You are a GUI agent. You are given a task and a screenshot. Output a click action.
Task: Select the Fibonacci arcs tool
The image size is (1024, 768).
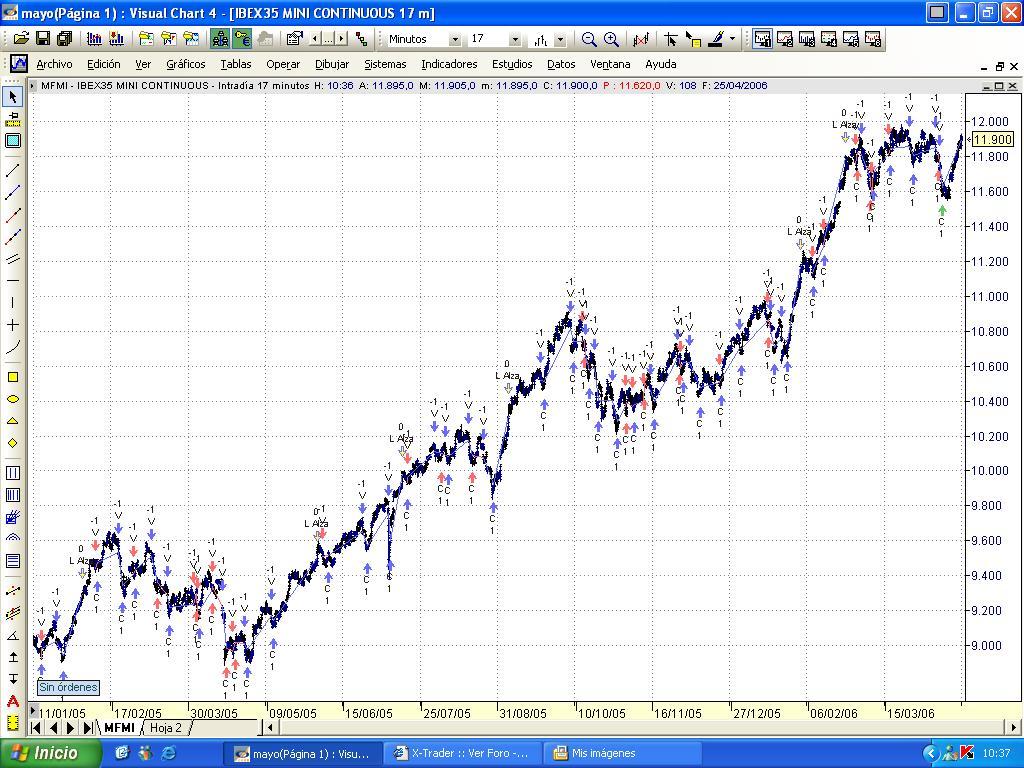13,538
